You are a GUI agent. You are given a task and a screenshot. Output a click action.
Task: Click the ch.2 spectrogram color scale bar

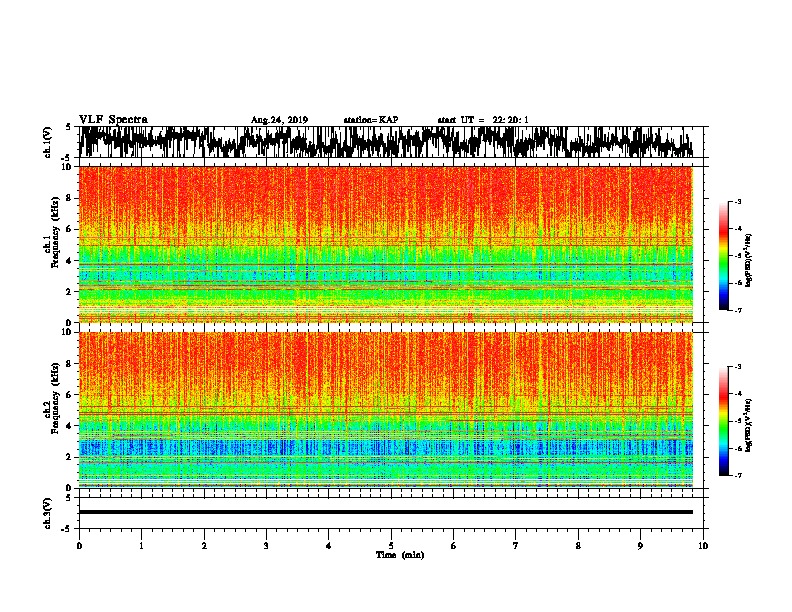click(x=724, y=421)
